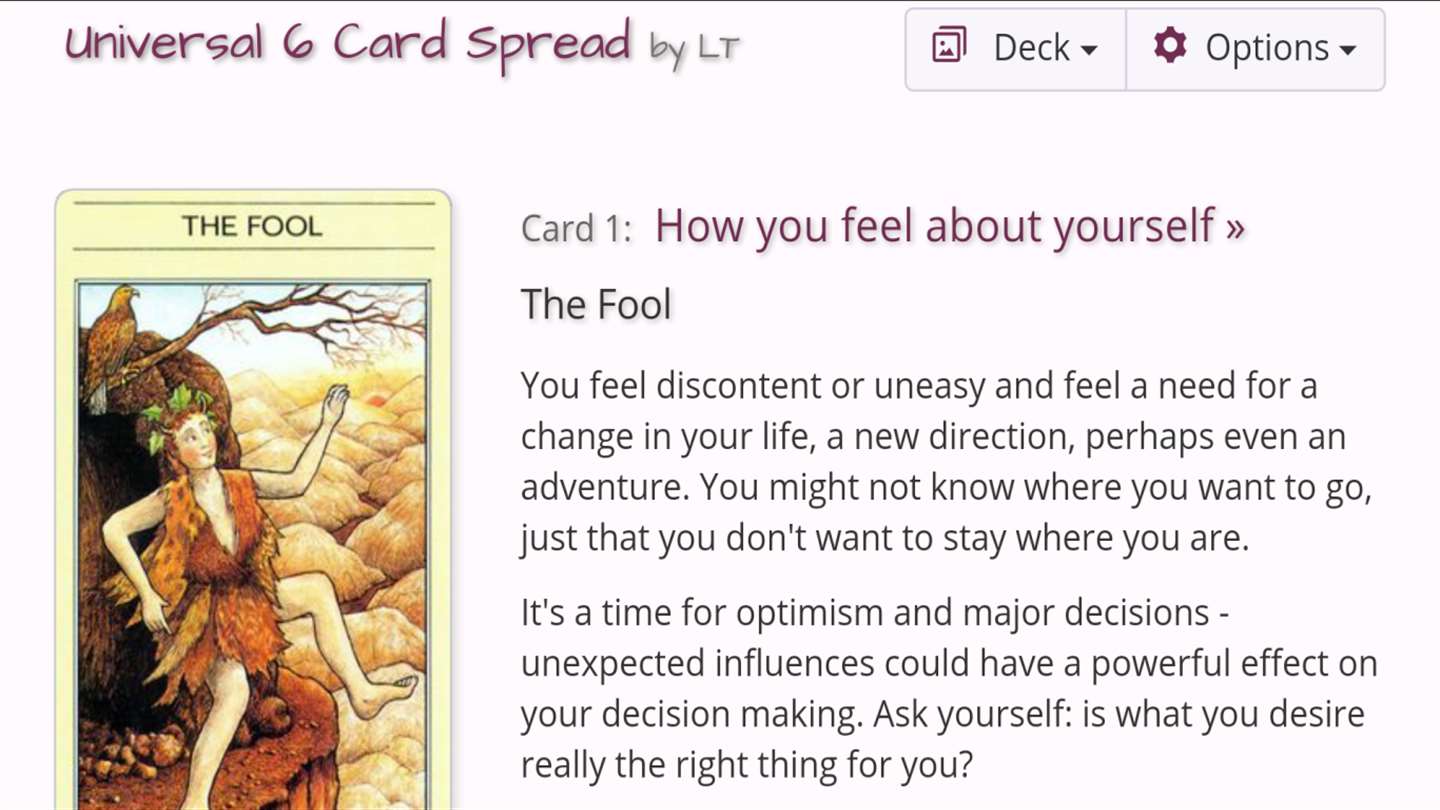1440x810 pixels.
Task: Open the Deck menu
Action: 1016,49
